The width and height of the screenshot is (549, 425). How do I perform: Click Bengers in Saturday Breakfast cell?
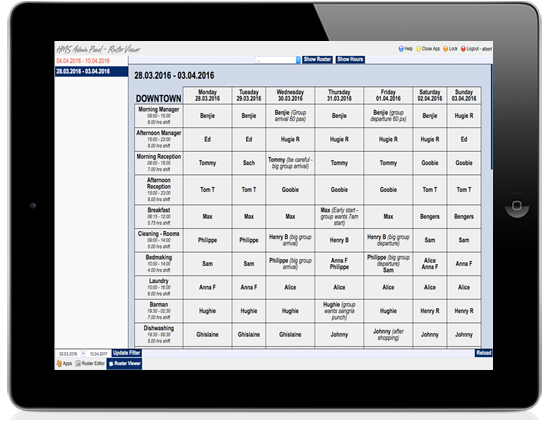tap(430, 216)
